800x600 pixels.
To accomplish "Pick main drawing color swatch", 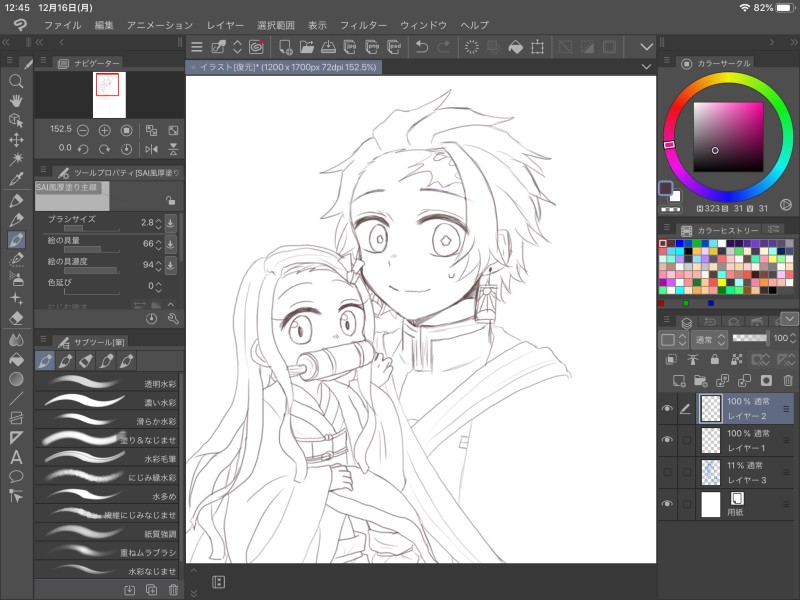I will click(665, 188).
